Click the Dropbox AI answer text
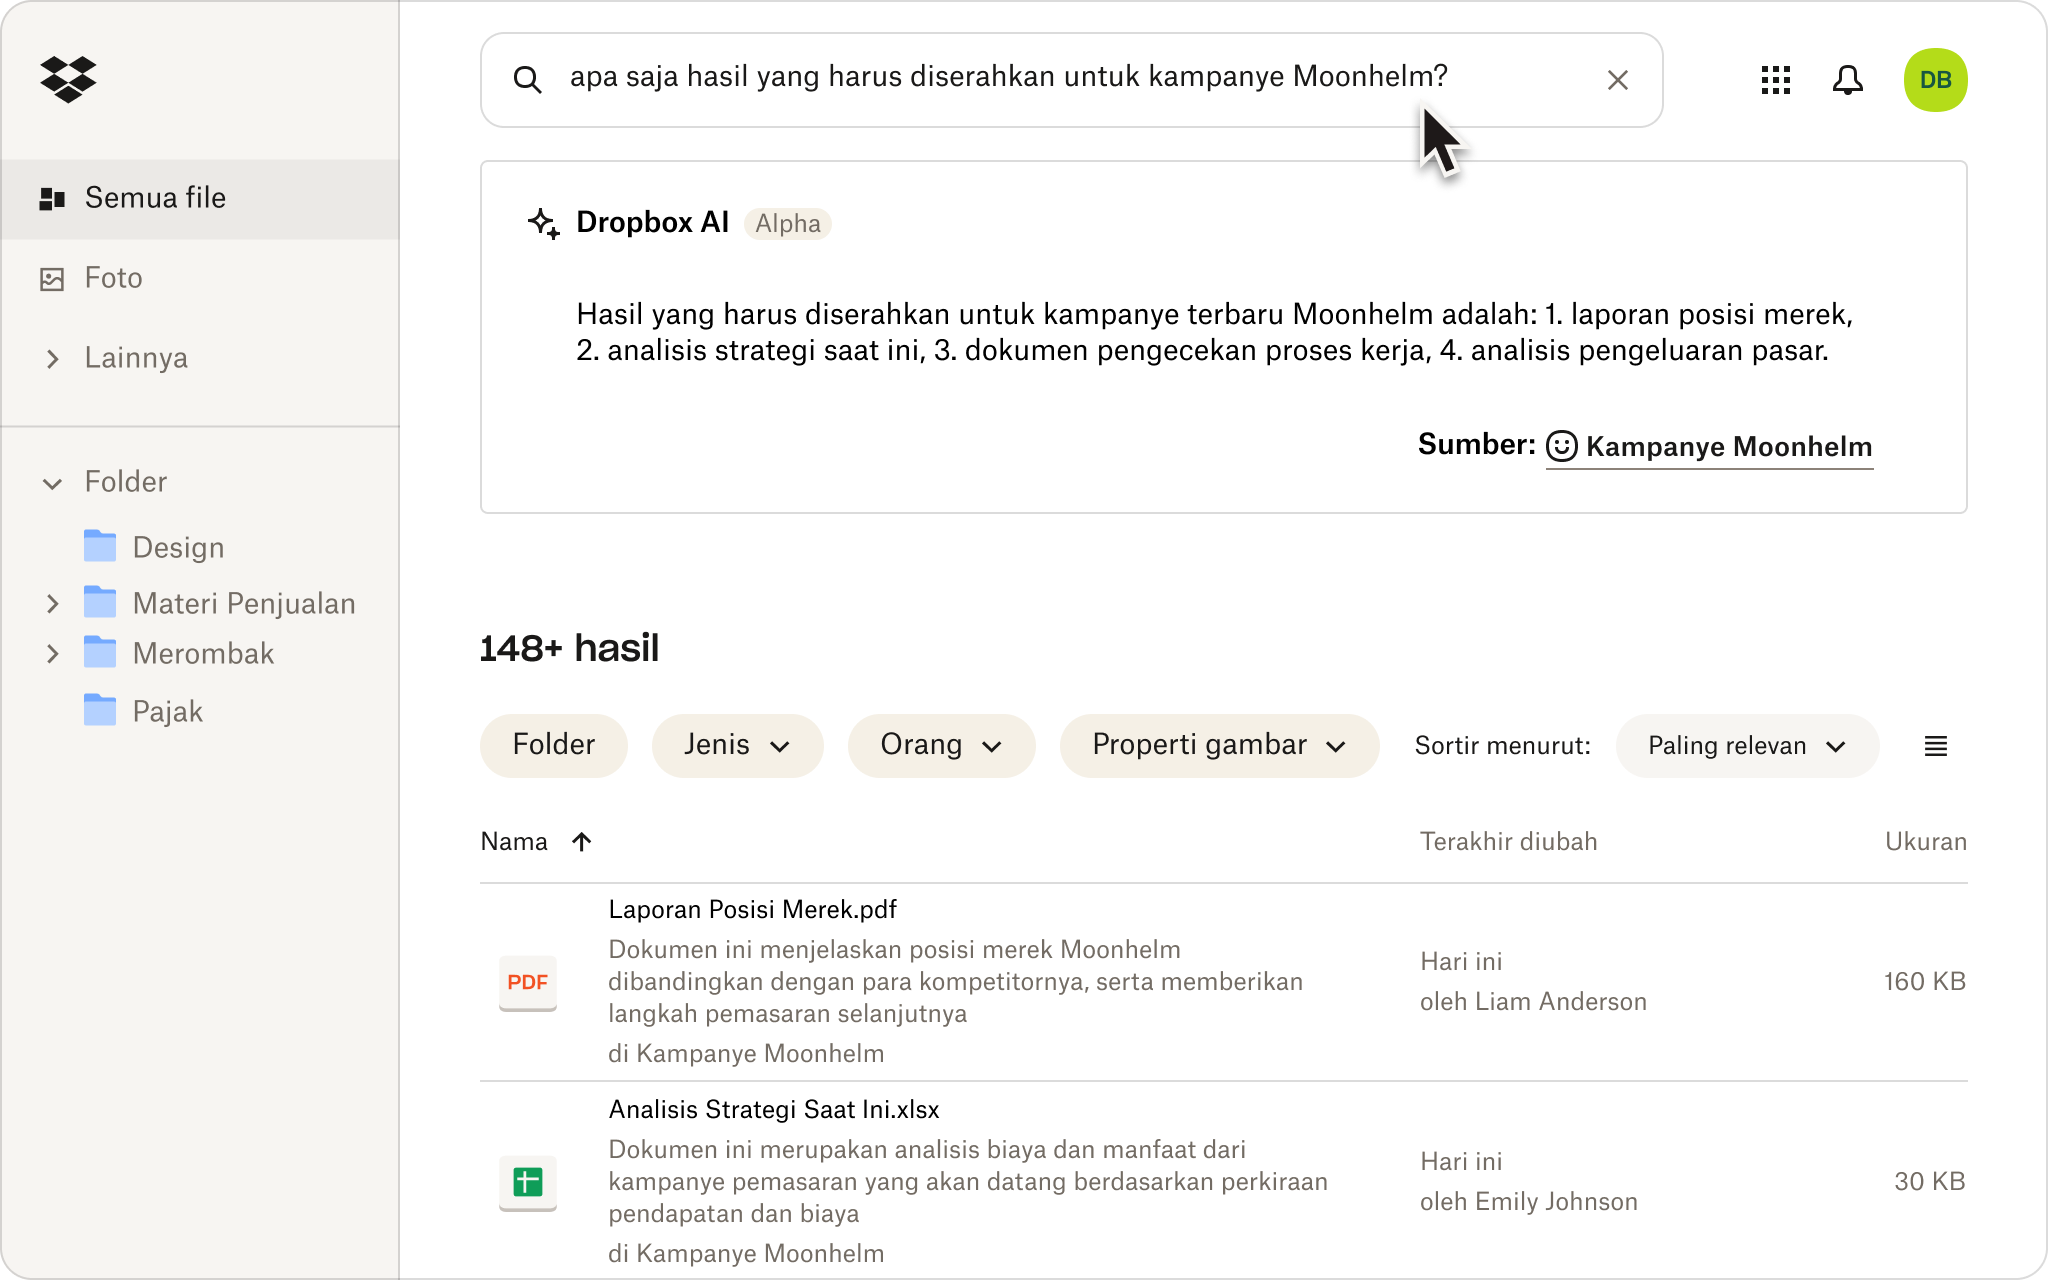Image resolution: width=2048 pixels, height=1280 pixels. 1215,332
